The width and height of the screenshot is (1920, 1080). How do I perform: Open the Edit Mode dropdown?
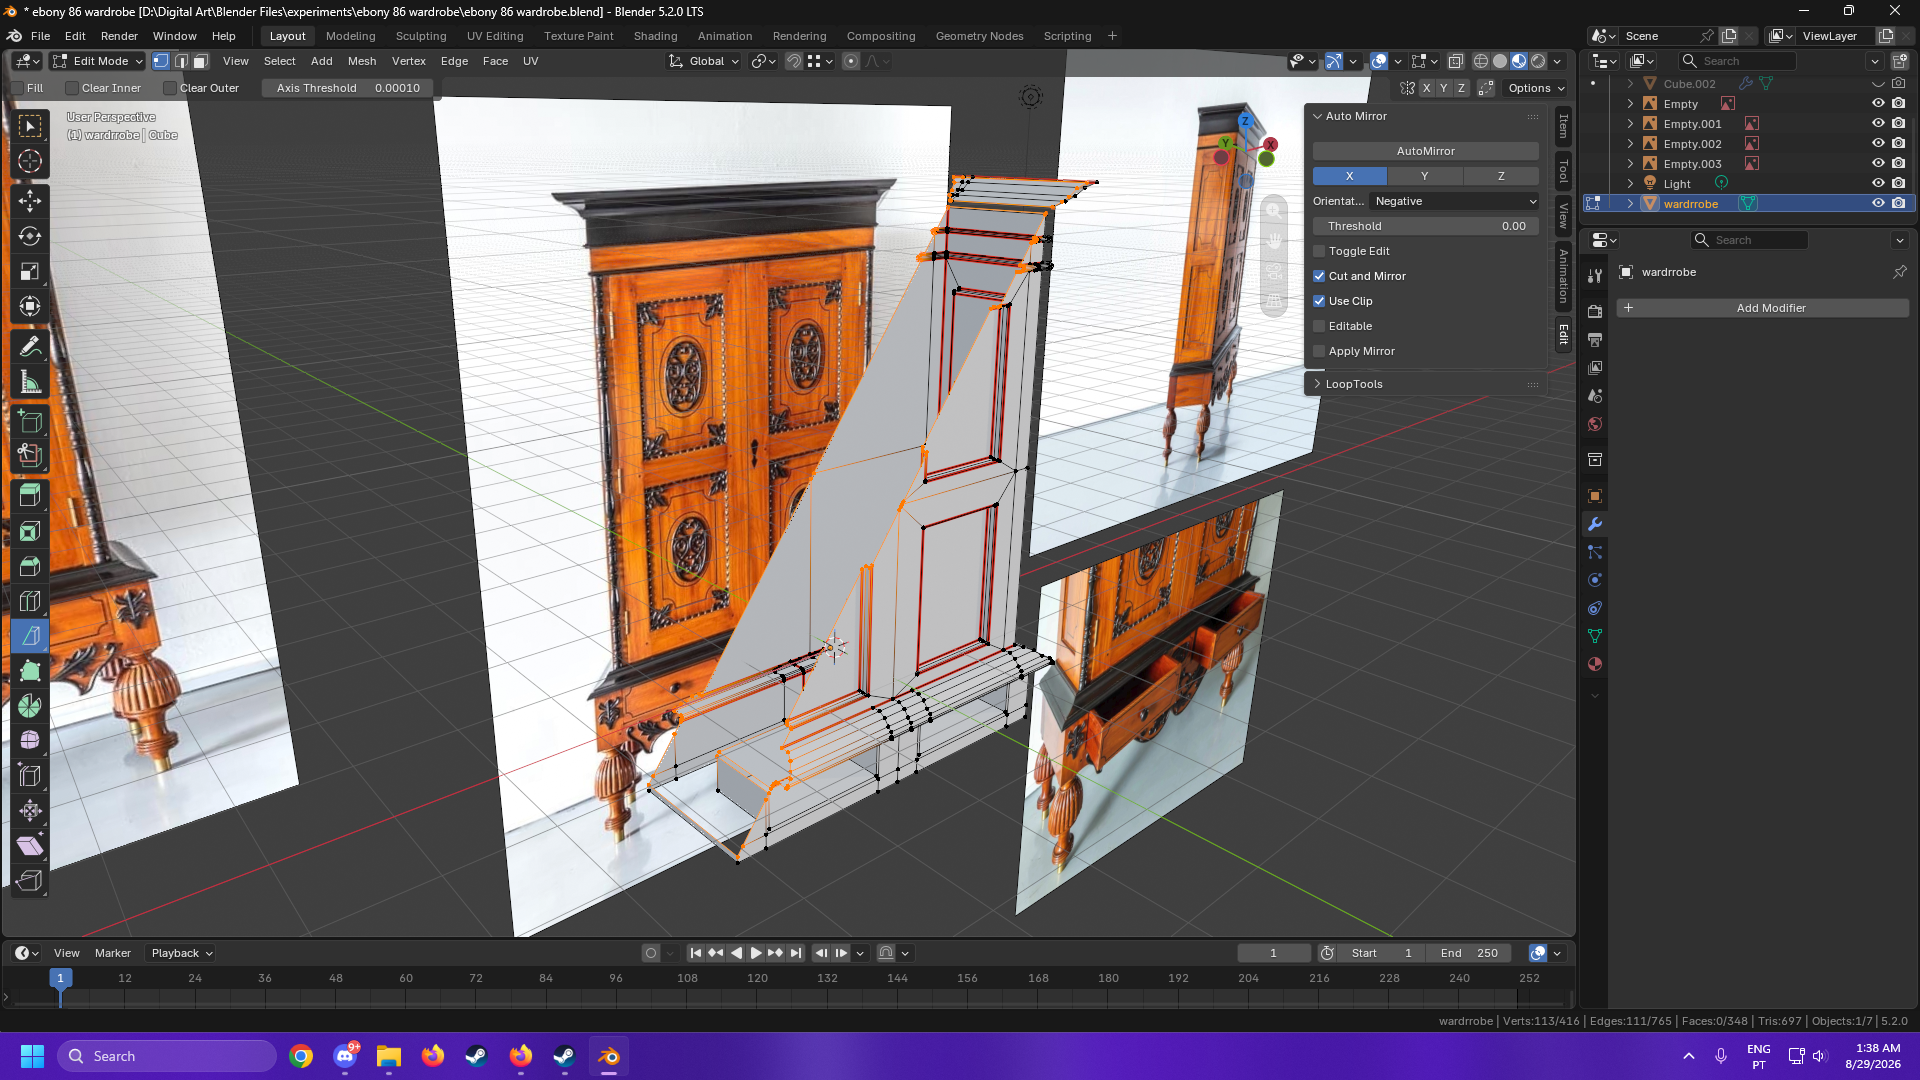98,61
